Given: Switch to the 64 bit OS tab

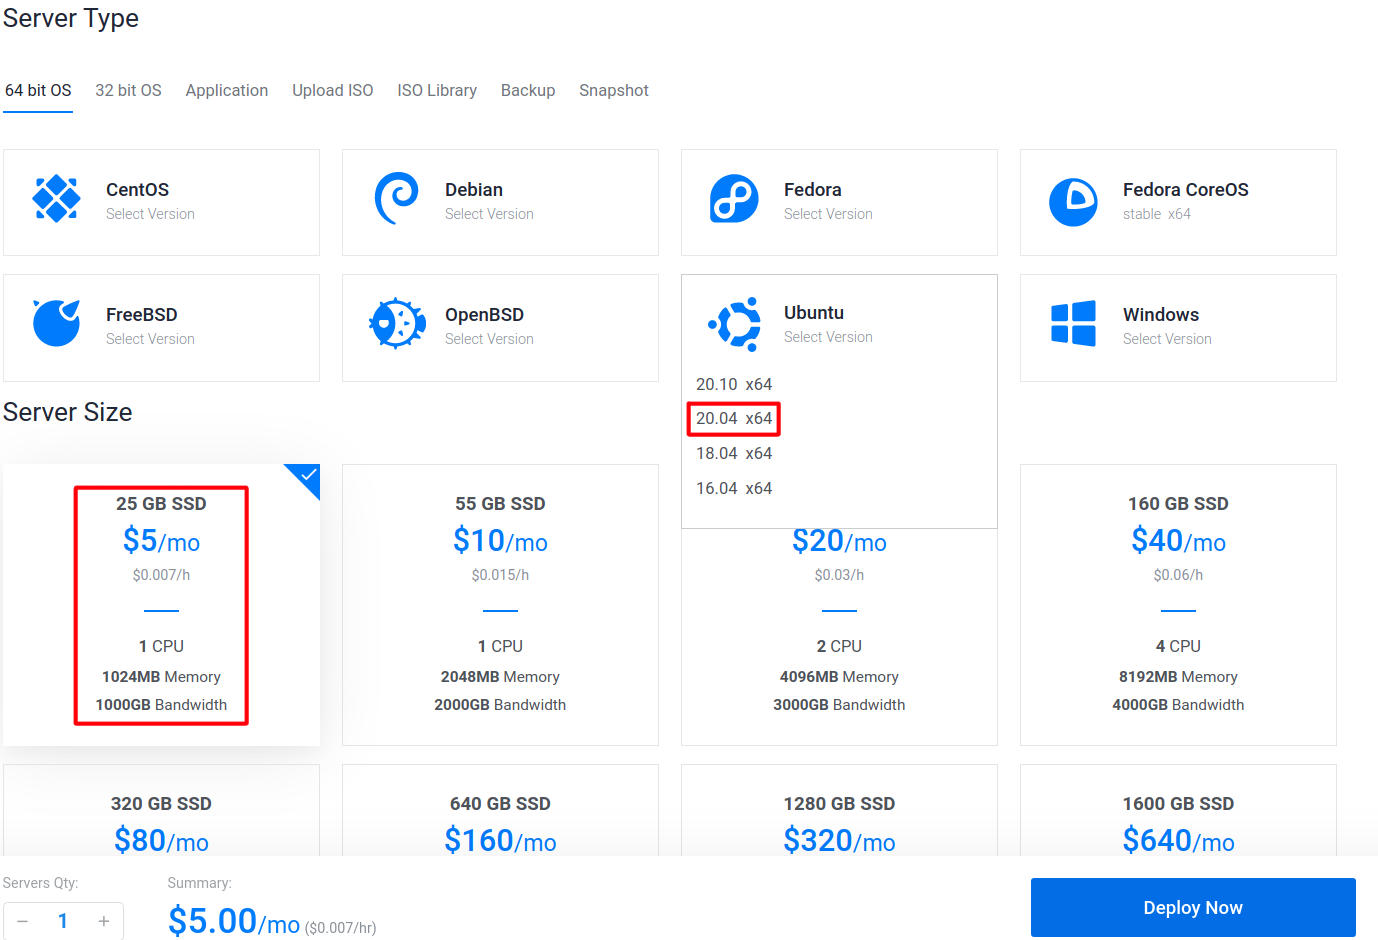Looking at the screenshot, I should 38,90.
